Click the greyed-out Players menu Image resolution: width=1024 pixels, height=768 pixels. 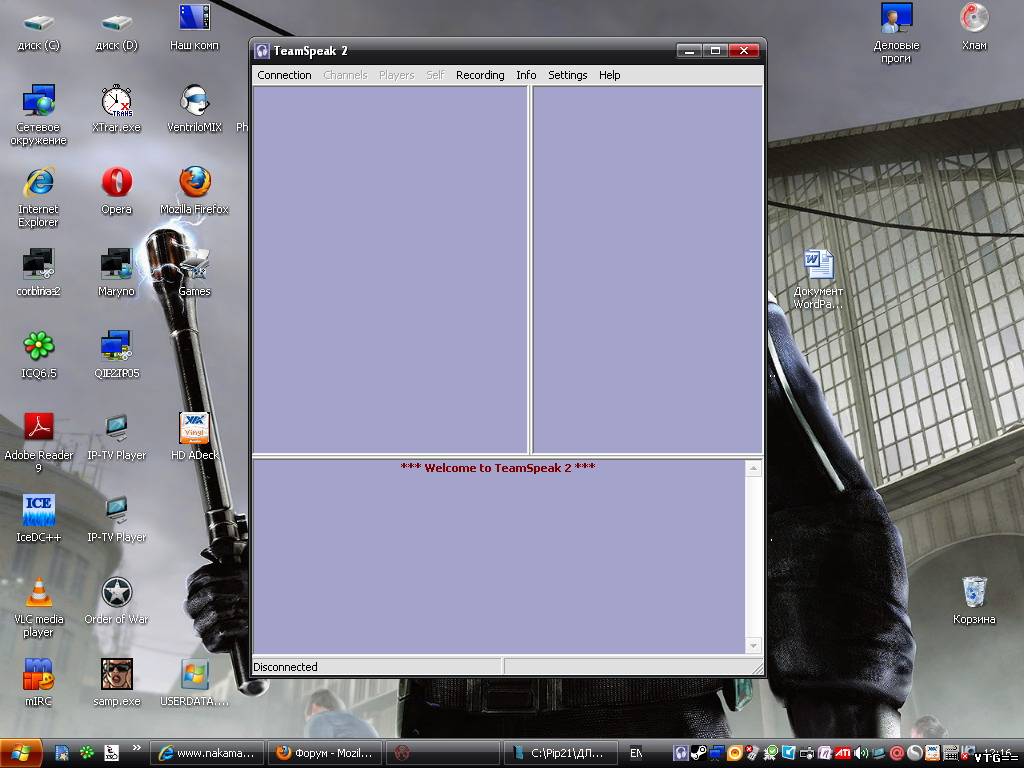pyautogui.click(x=396, y=75)
